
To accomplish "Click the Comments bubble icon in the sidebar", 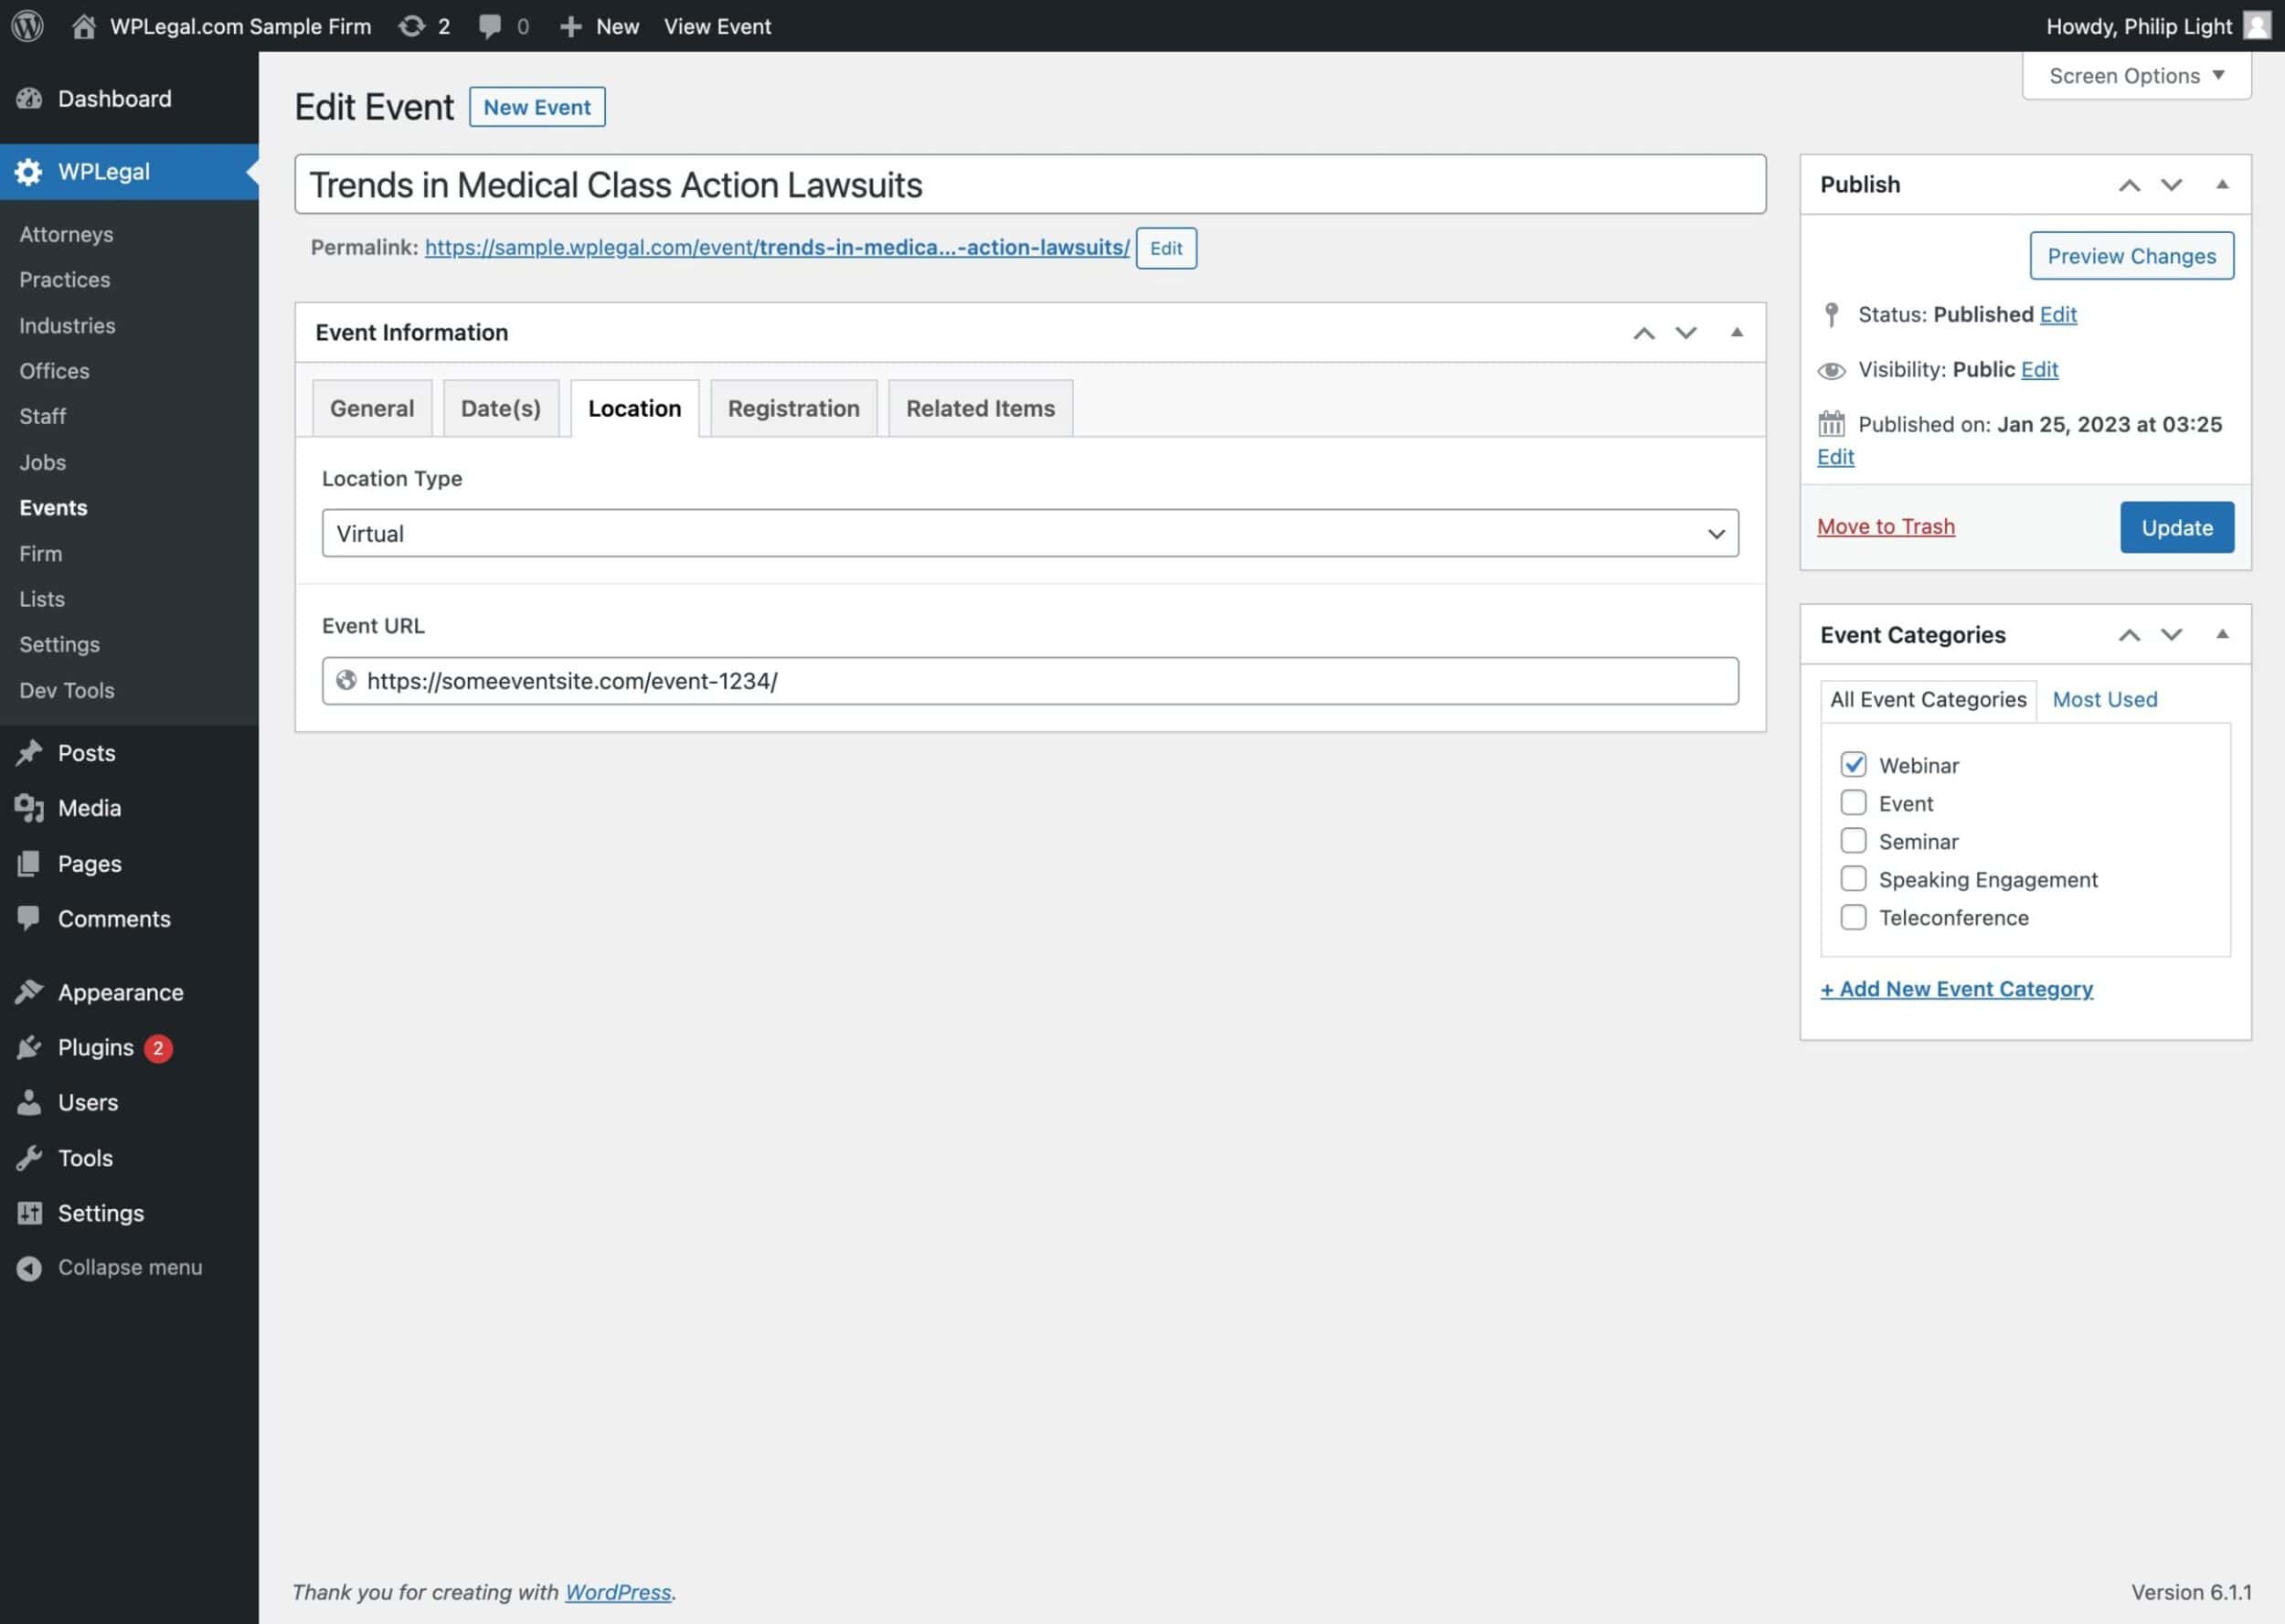I will click(29, 918).
